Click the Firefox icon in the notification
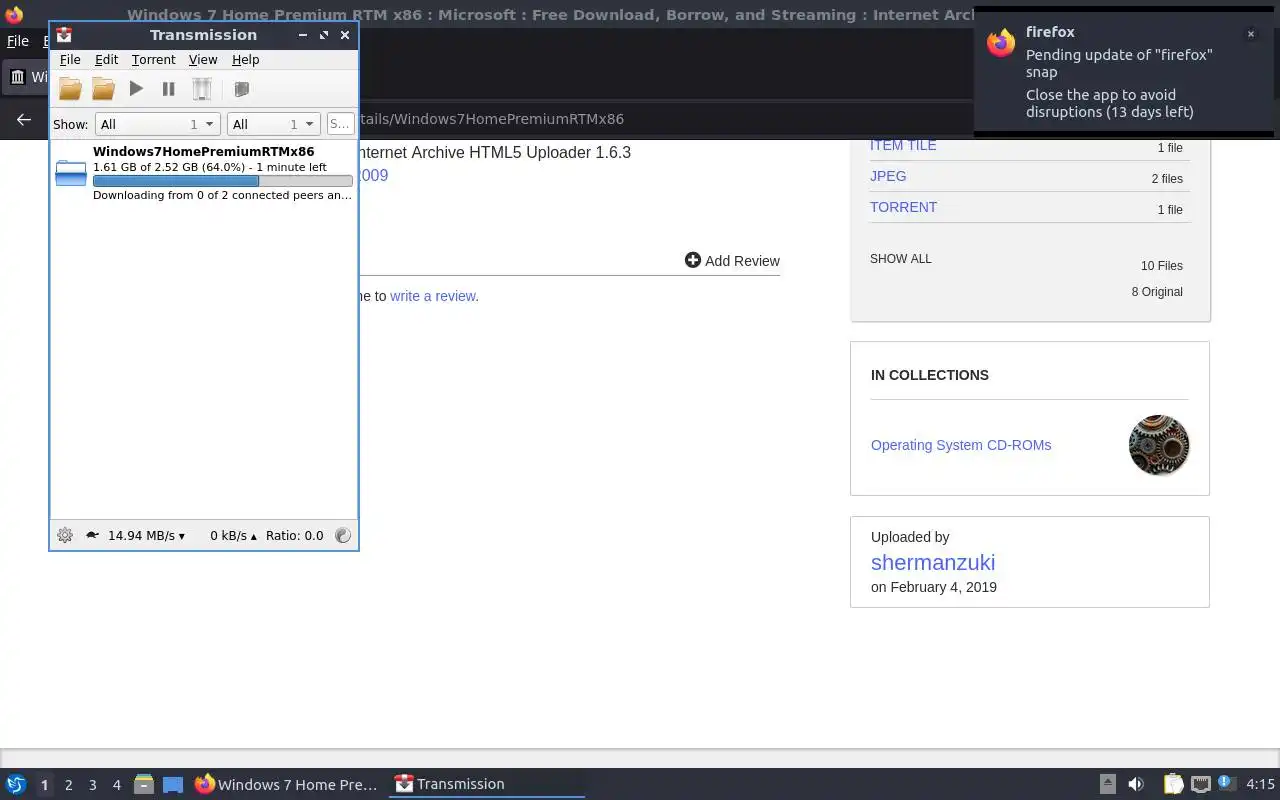Screen dimensions: 1280x800 tap(1001, 42)
